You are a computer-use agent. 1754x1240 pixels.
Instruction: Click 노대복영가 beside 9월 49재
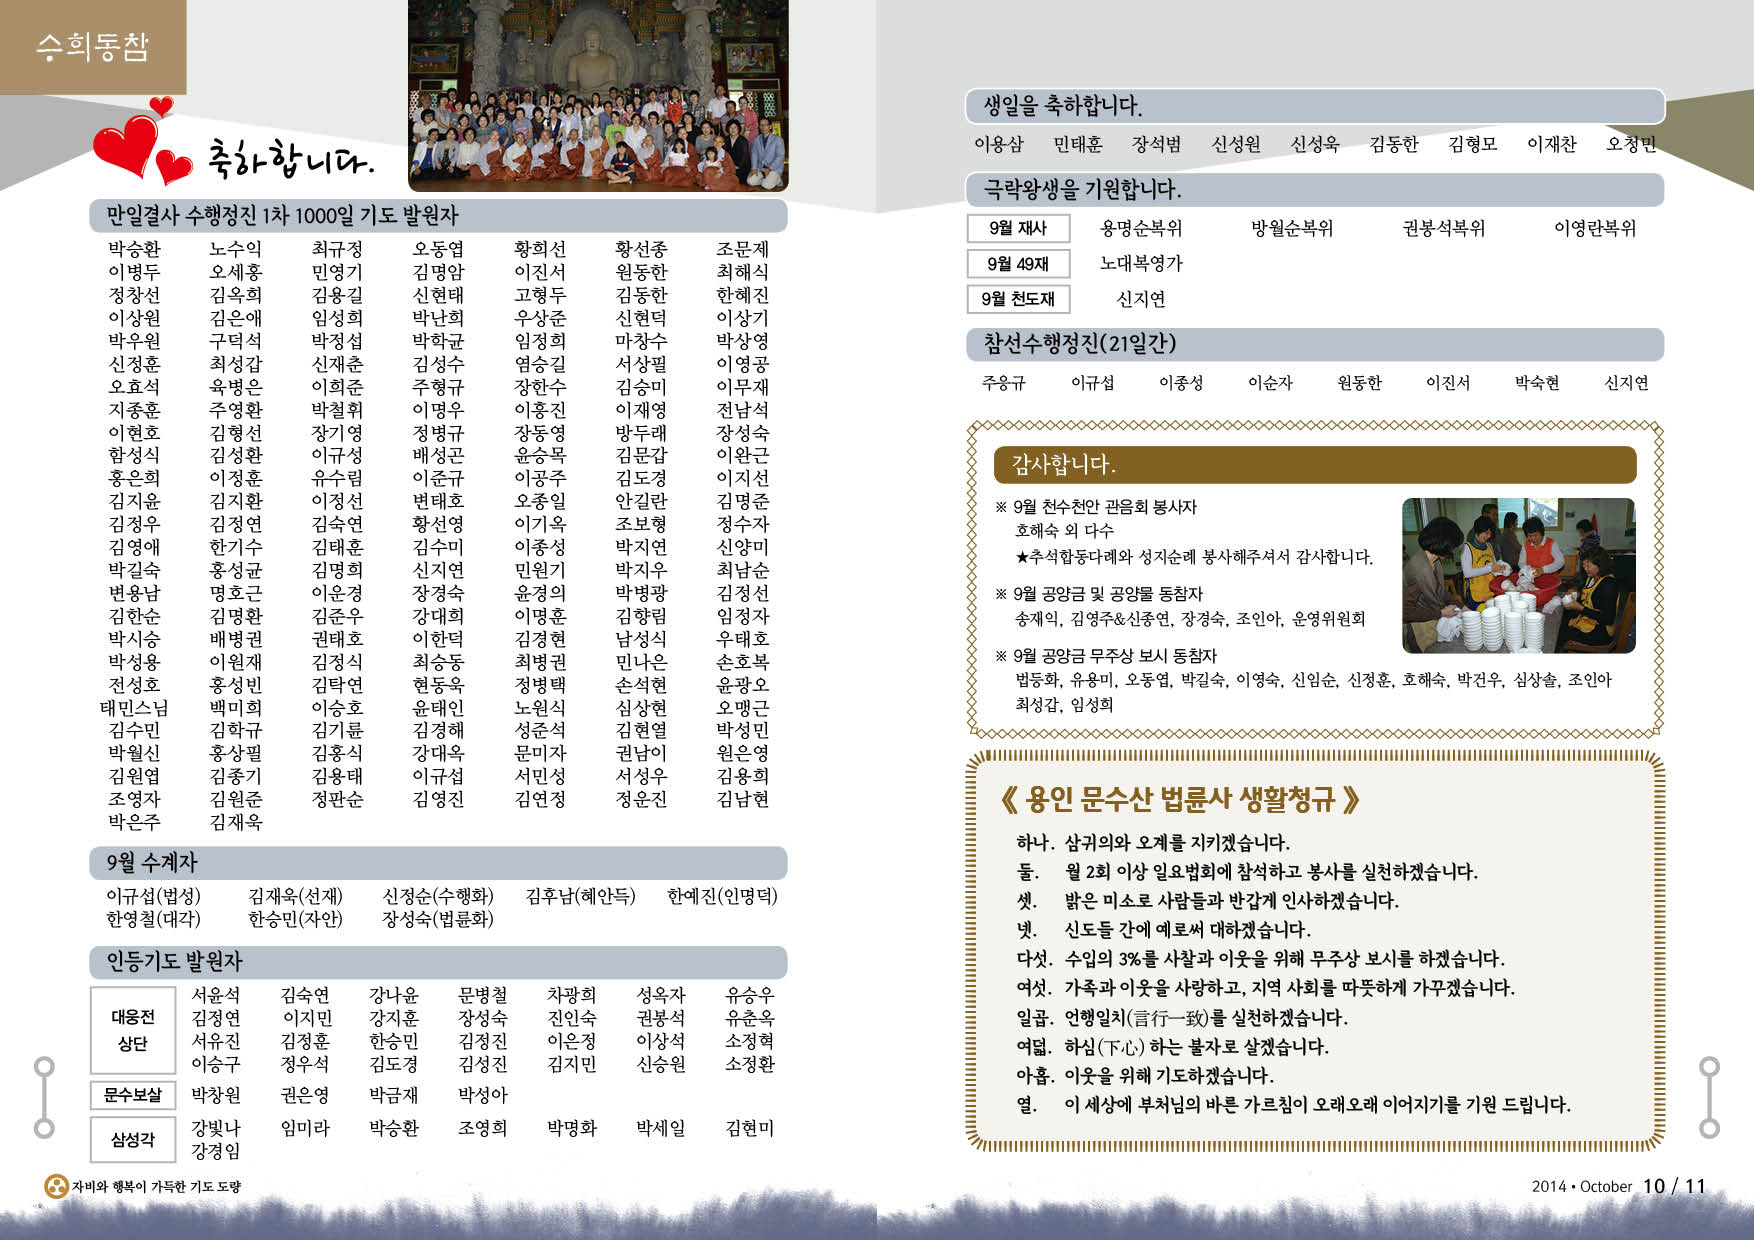click(x=1141, y=264)
